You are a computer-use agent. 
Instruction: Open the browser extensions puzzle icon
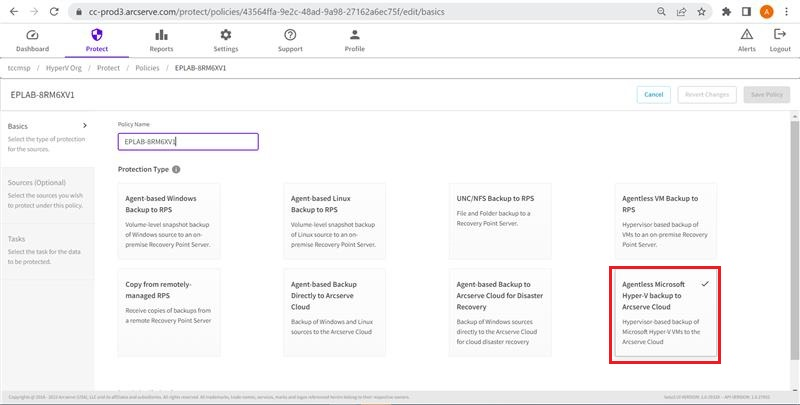click(727, 11)
